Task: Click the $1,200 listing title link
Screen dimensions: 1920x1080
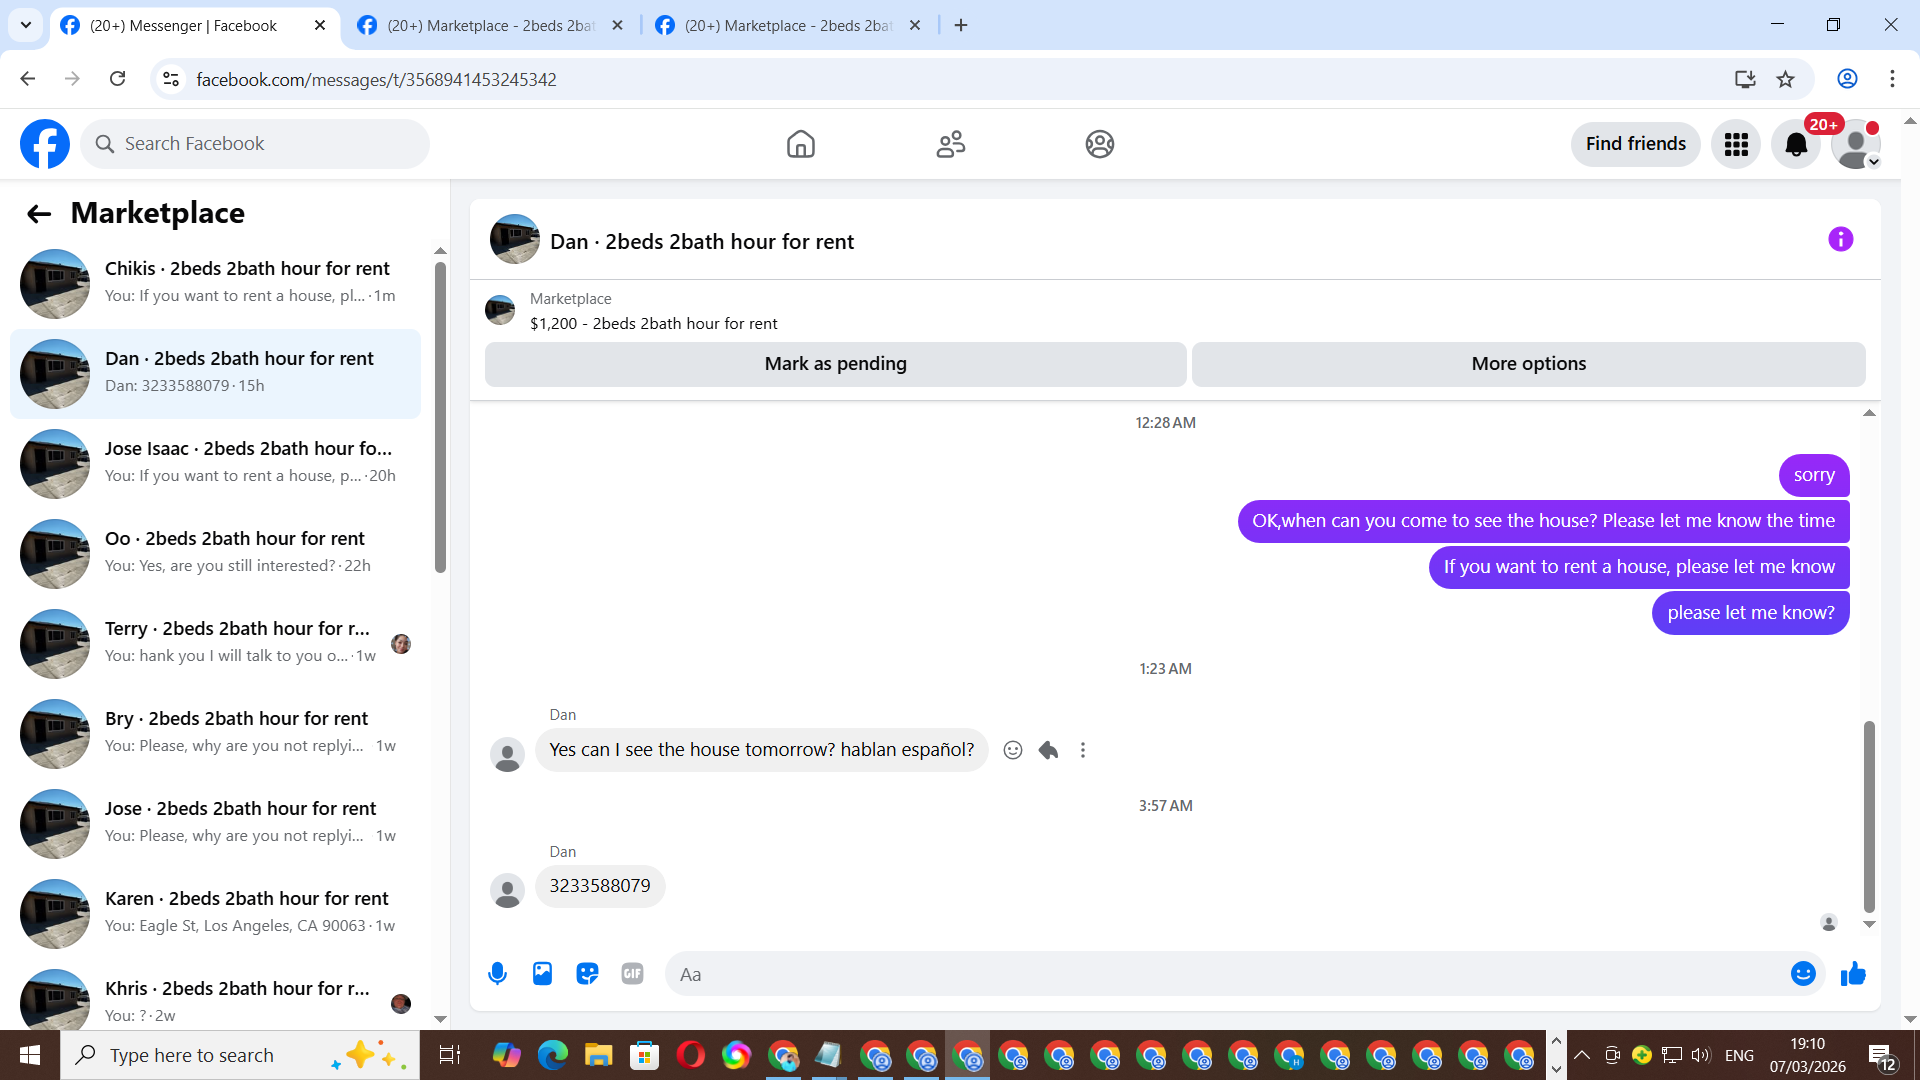Action: click(x=654, y=324)
